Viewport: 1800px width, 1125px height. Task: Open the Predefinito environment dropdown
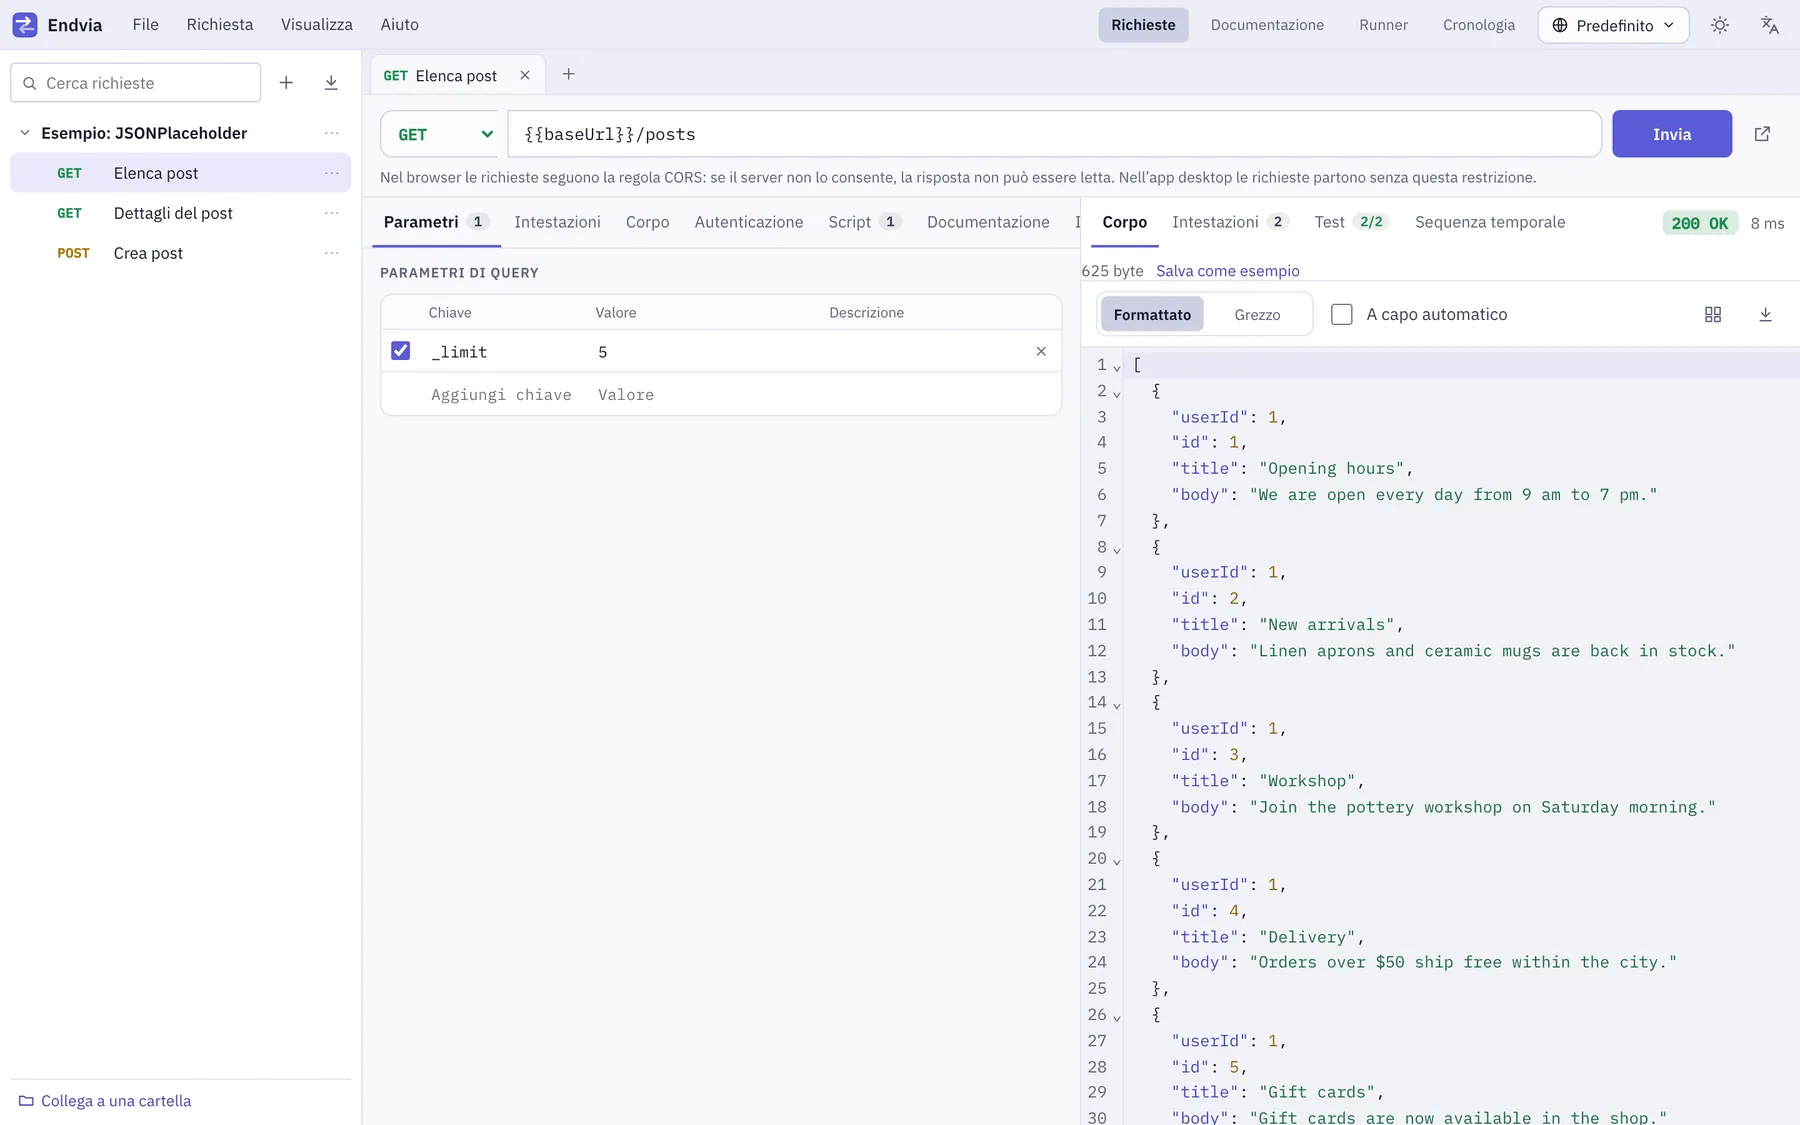pos(1613,25)
